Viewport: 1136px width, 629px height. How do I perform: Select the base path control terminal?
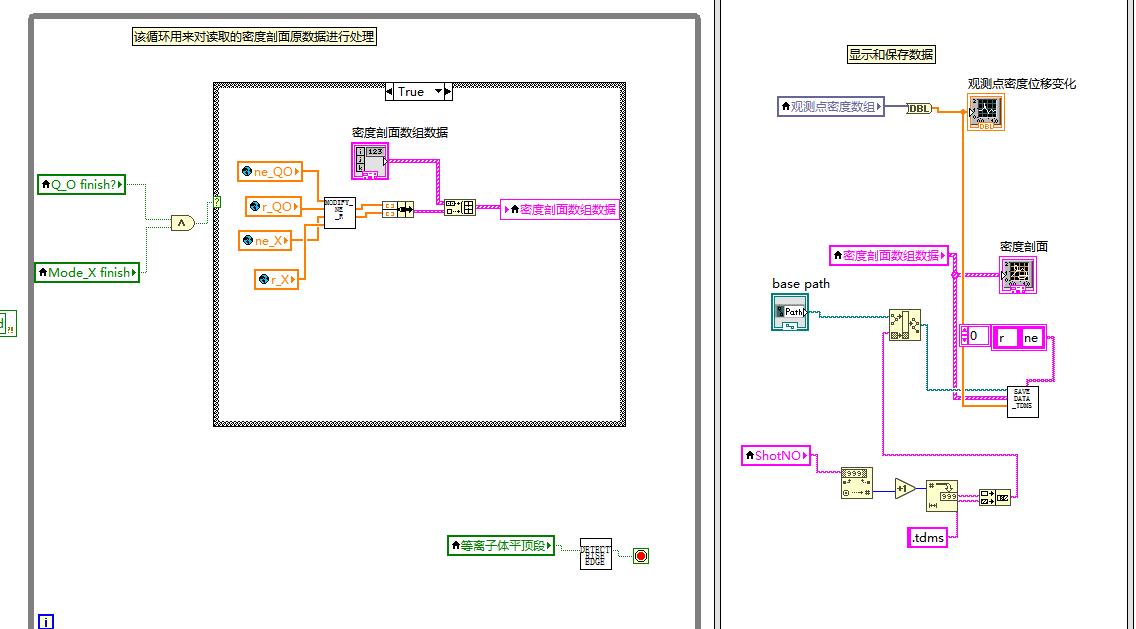pos(789,312)
